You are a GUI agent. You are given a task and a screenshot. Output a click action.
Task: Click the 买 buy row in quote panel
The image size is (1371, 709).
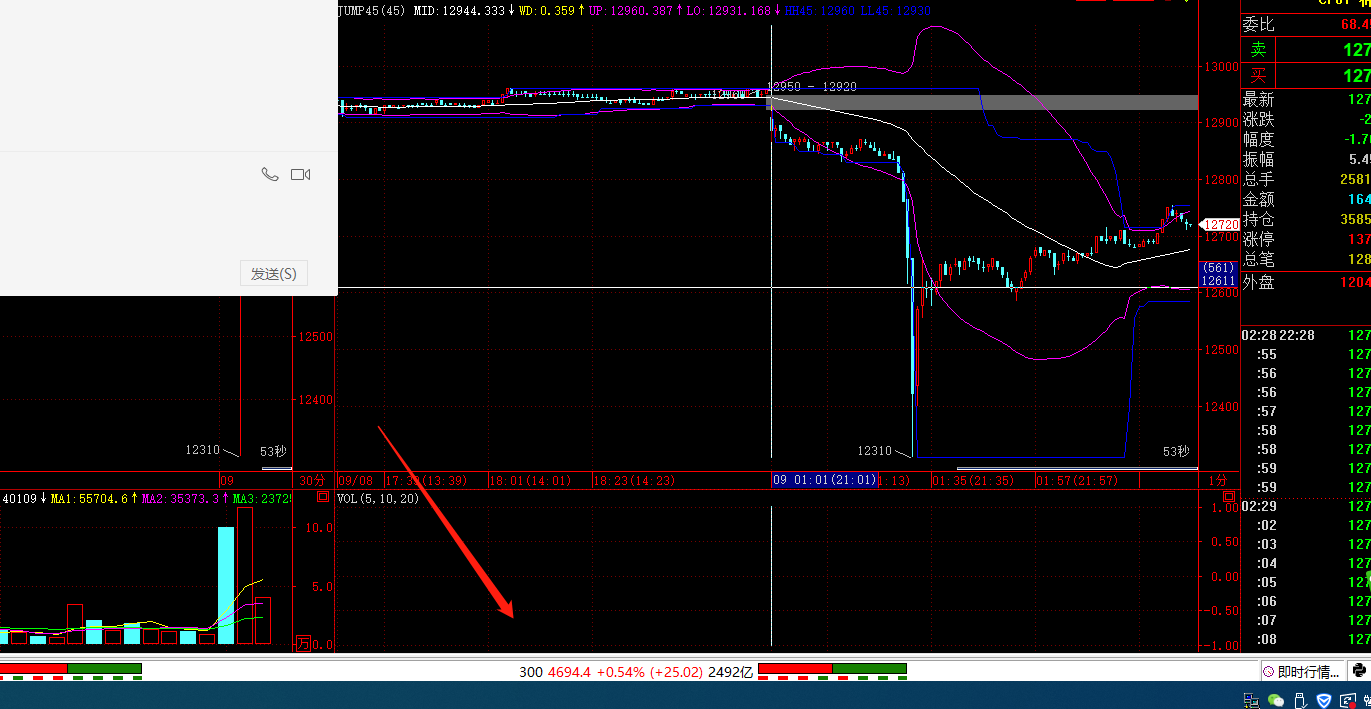[1306, 76]
